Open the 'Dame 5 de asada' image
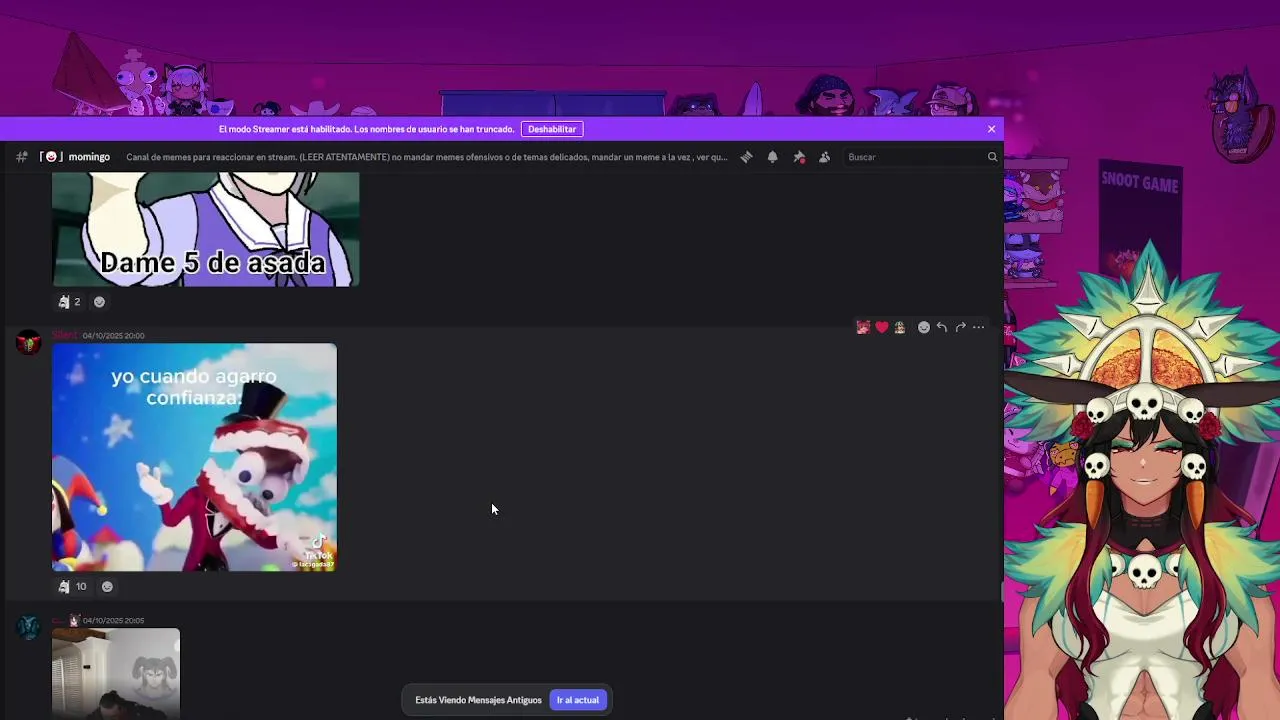Viewport: 1280px width, 720px height. (x=205, y=229)
